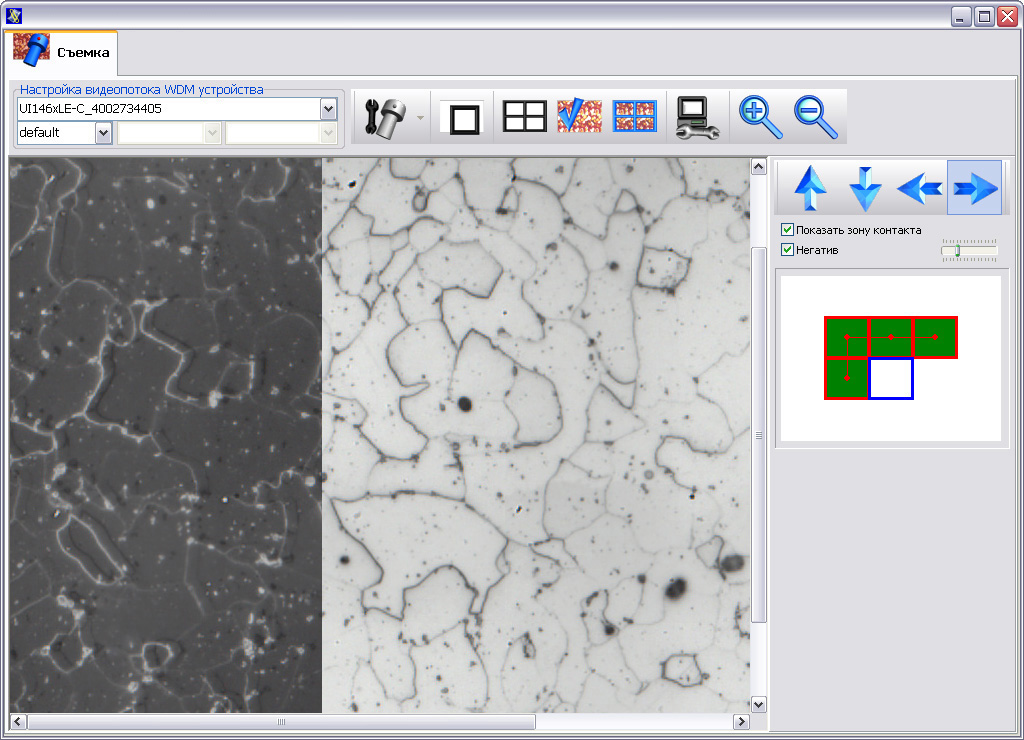Click horizontal scrollbar right arrow

tap(741, 722)
